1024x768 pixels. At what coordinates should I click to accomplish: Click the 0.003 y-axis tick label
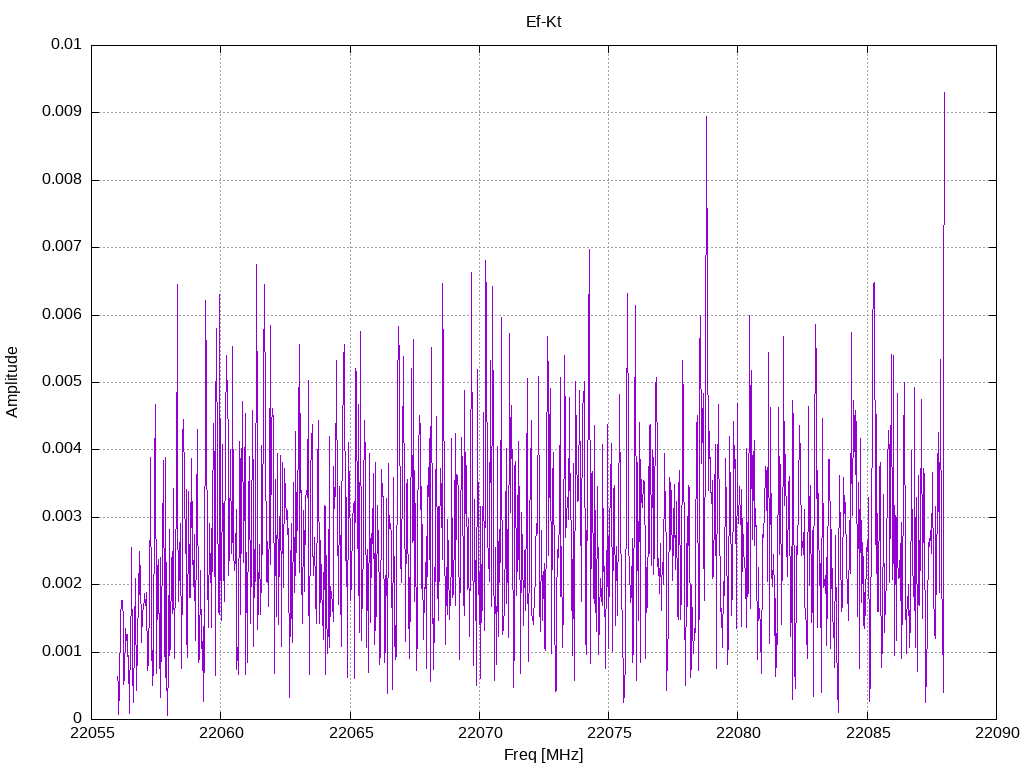click(62, 517)
